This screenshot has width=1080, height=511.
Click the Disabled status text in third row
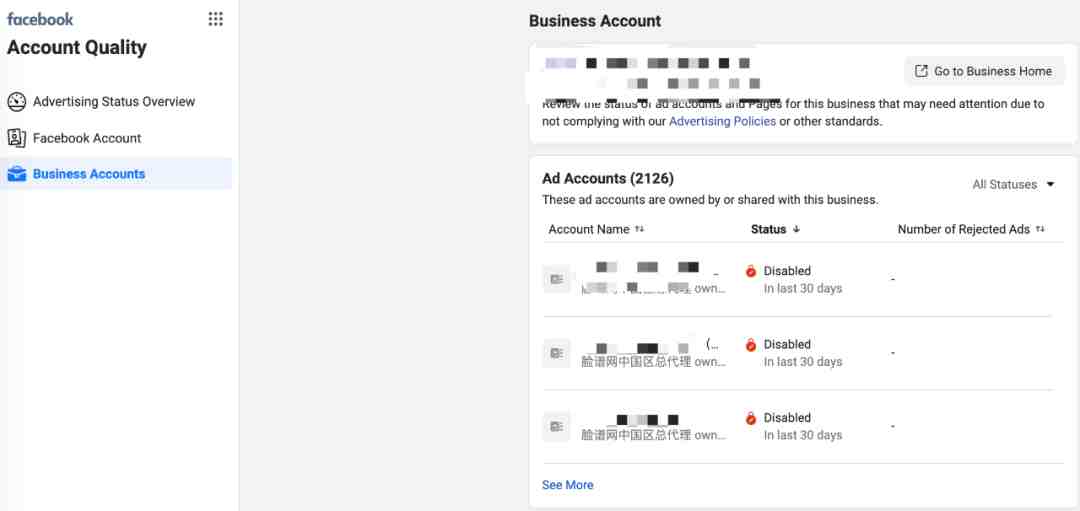point(787,418)
